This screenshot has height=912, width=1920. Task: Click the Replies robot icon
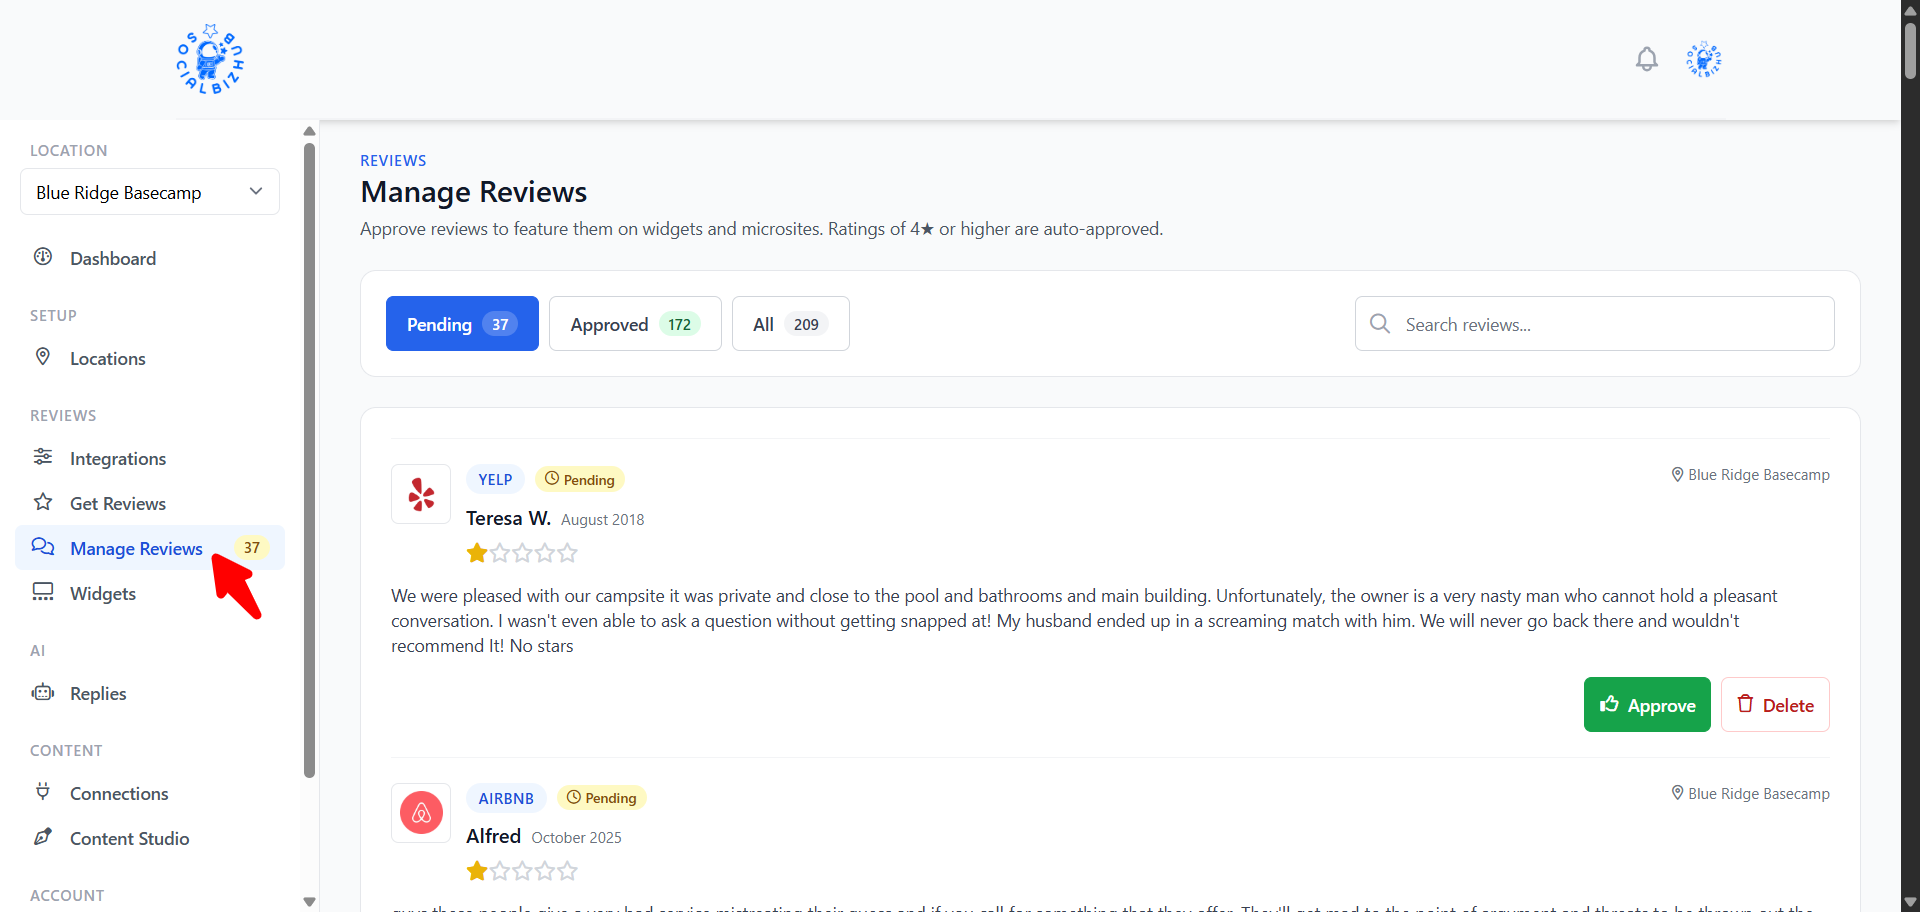(x=43, y=692)
